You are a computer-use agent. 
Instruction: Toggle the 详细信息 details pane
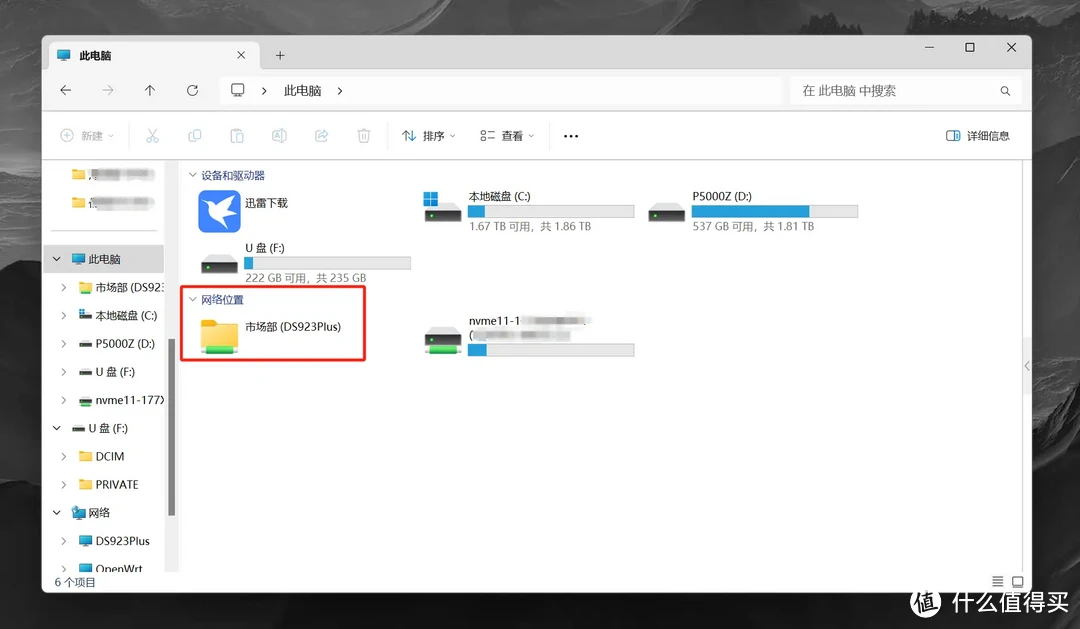click(977, 136)
